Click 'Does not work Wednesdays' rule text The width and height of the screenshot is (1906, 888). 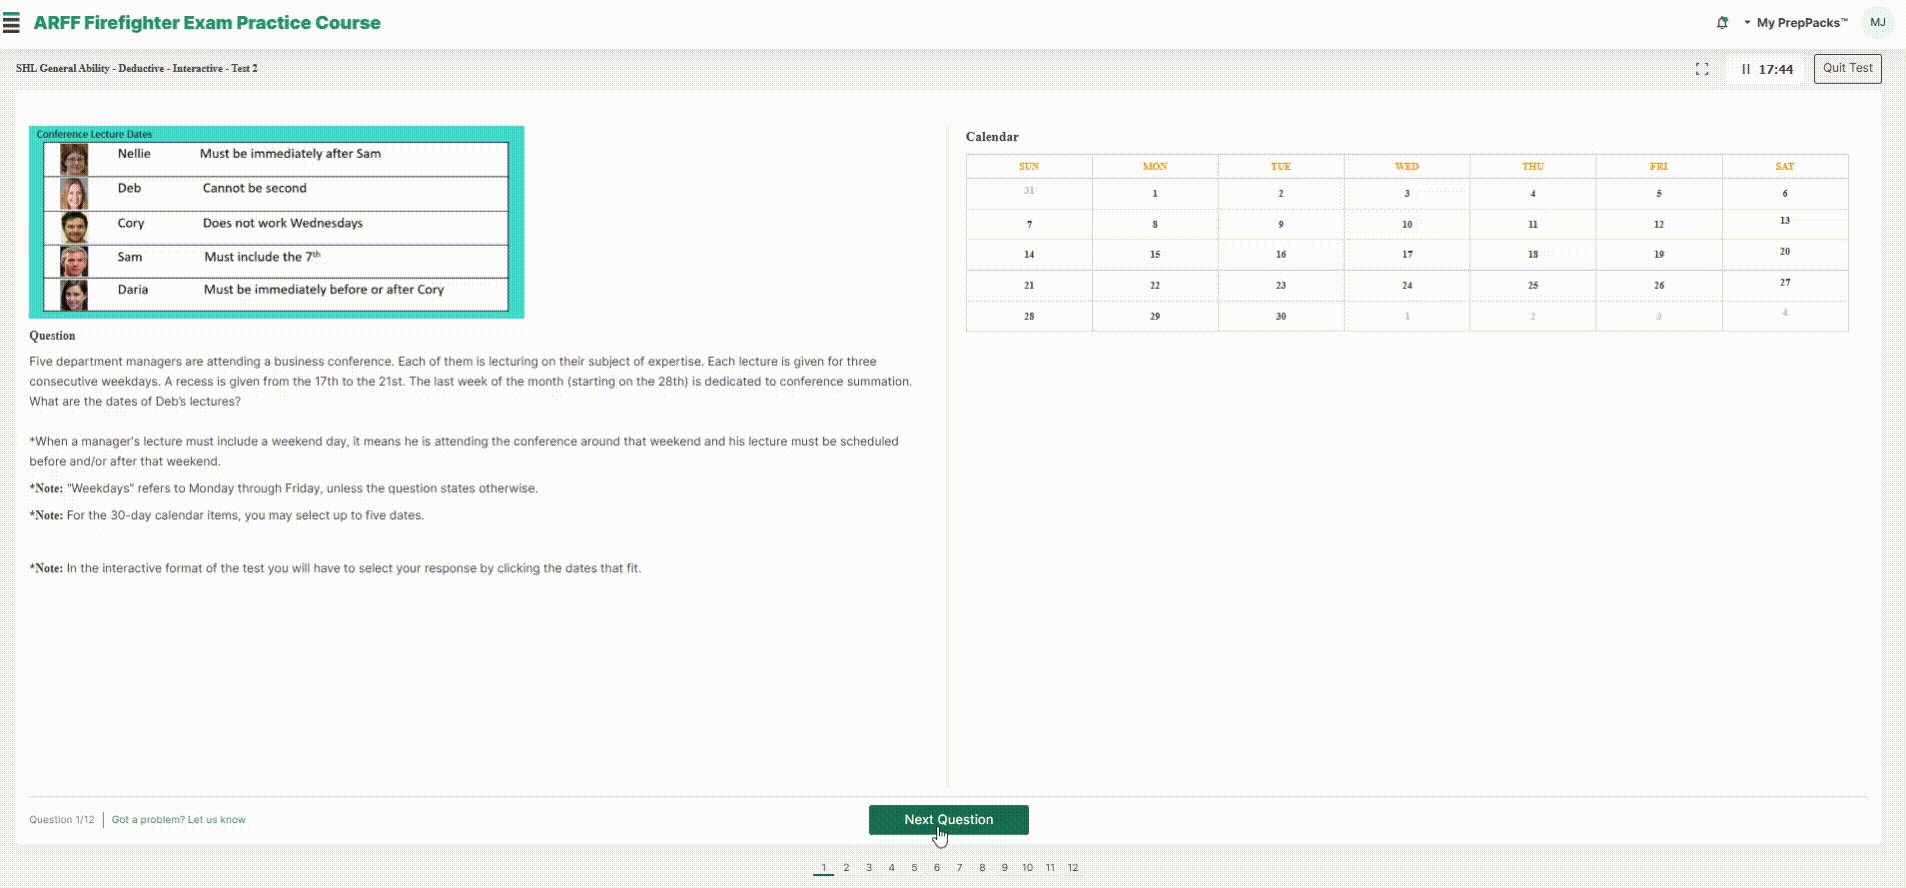point(283,223)
